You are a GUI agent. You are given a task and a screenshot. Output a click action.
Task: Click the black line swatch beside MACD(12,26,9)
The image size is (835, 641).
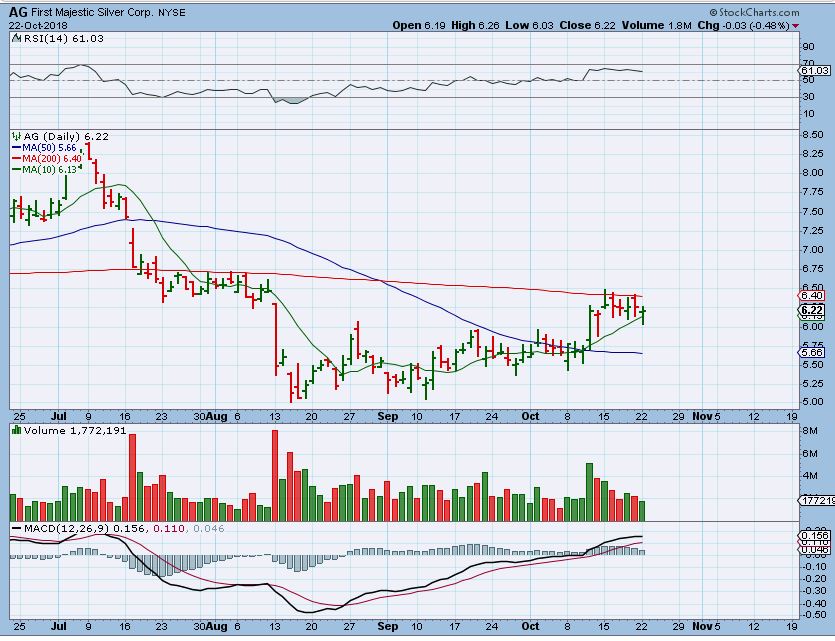click(x=17, y=528)
